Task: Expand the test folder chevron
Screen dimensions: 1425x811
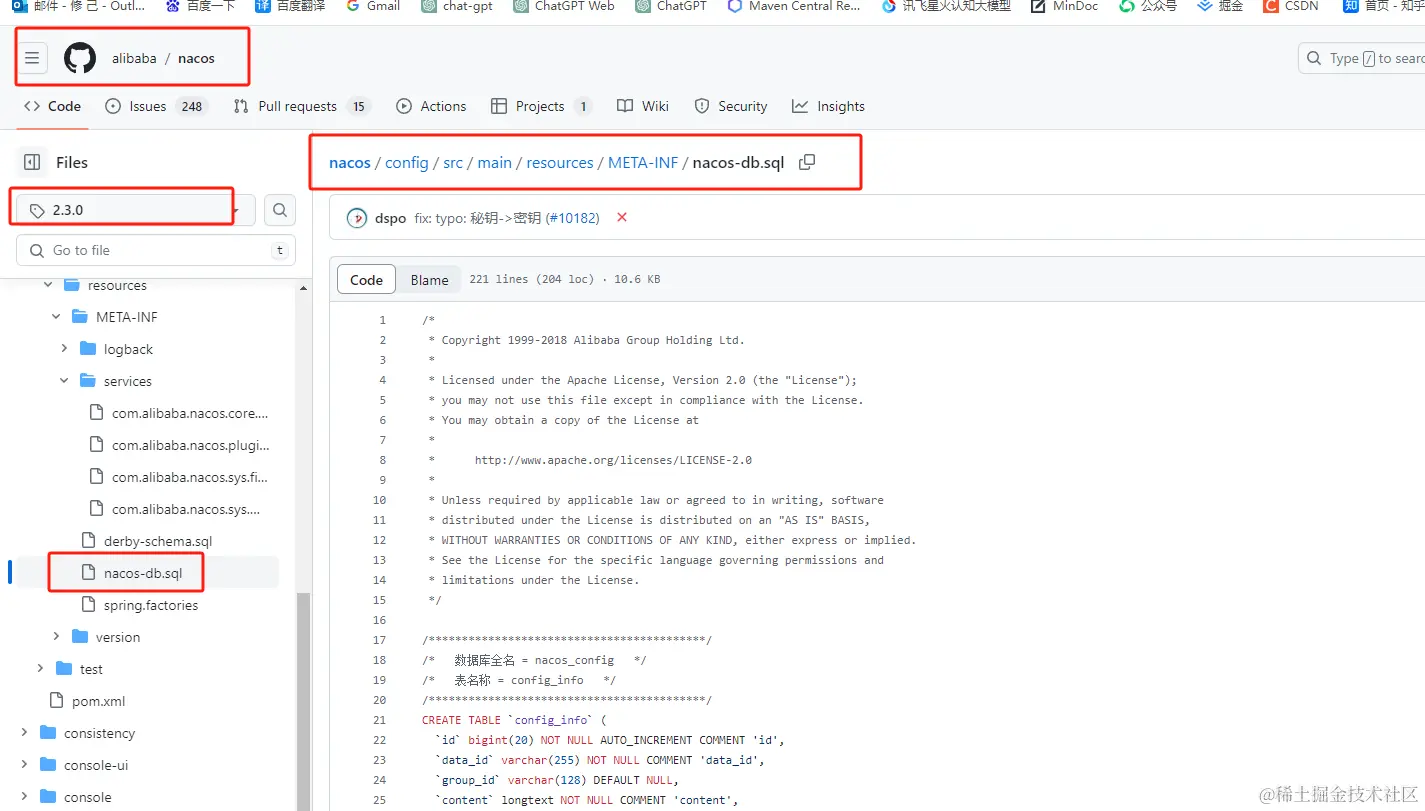Action: (x=40, y=669)
